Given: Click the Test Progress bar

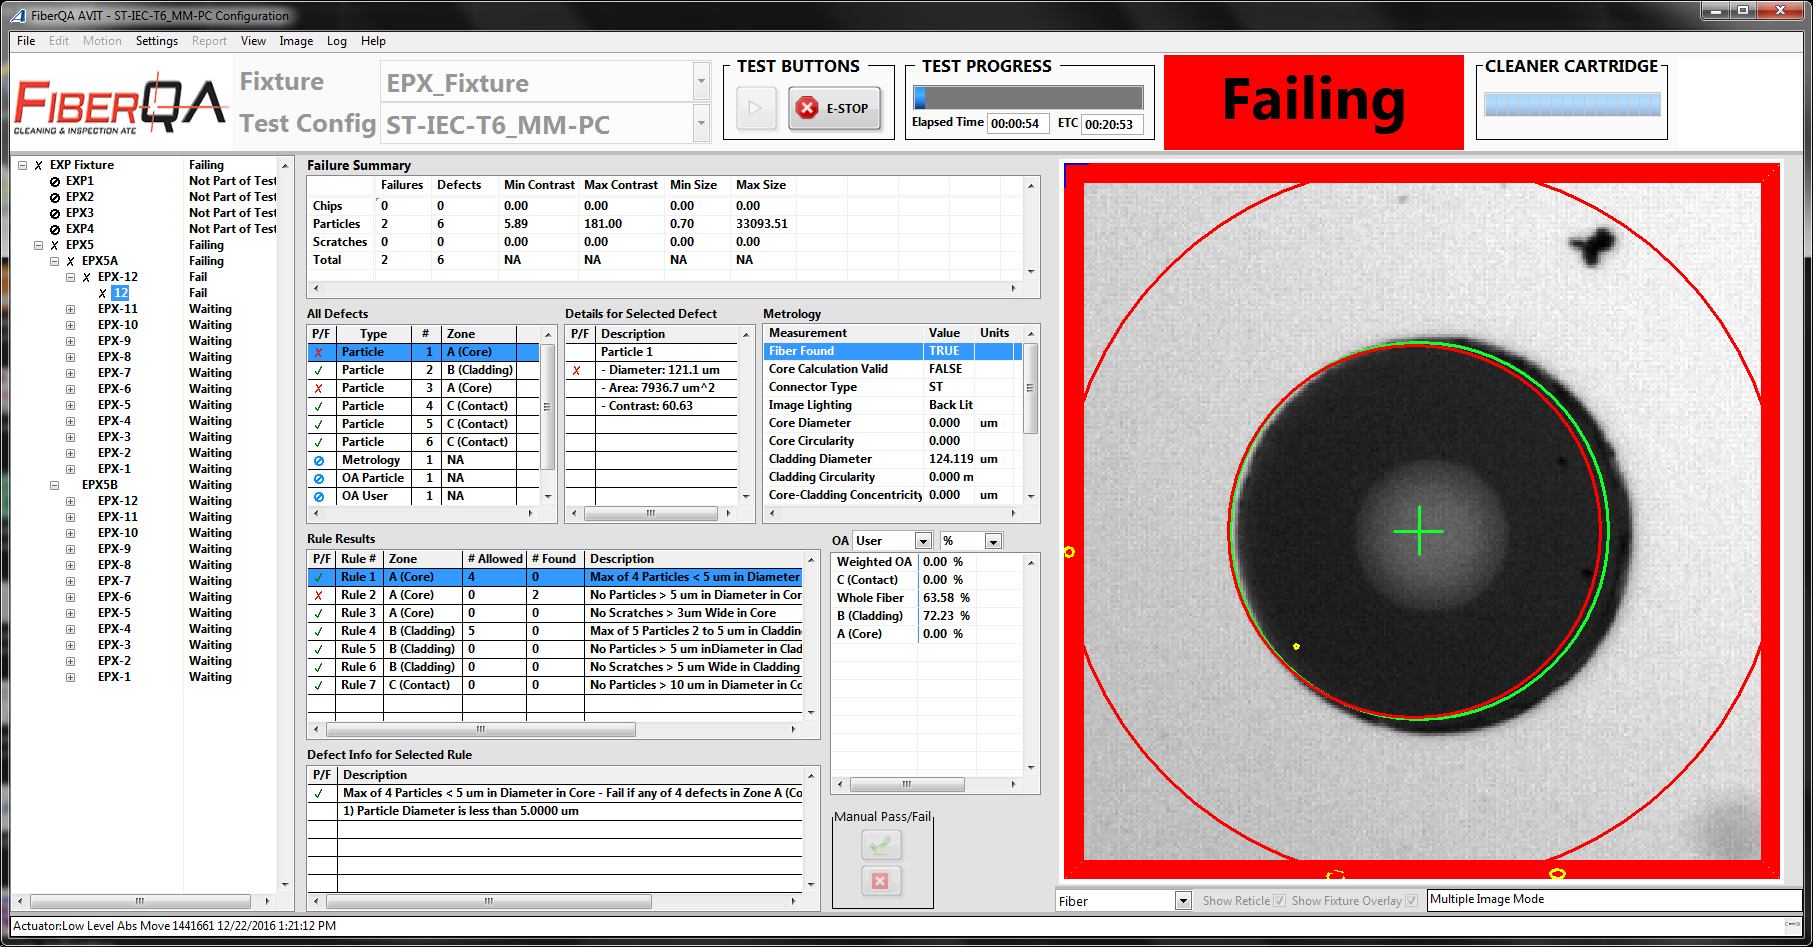Looking at the screenshot, I should pos(1027,97).
